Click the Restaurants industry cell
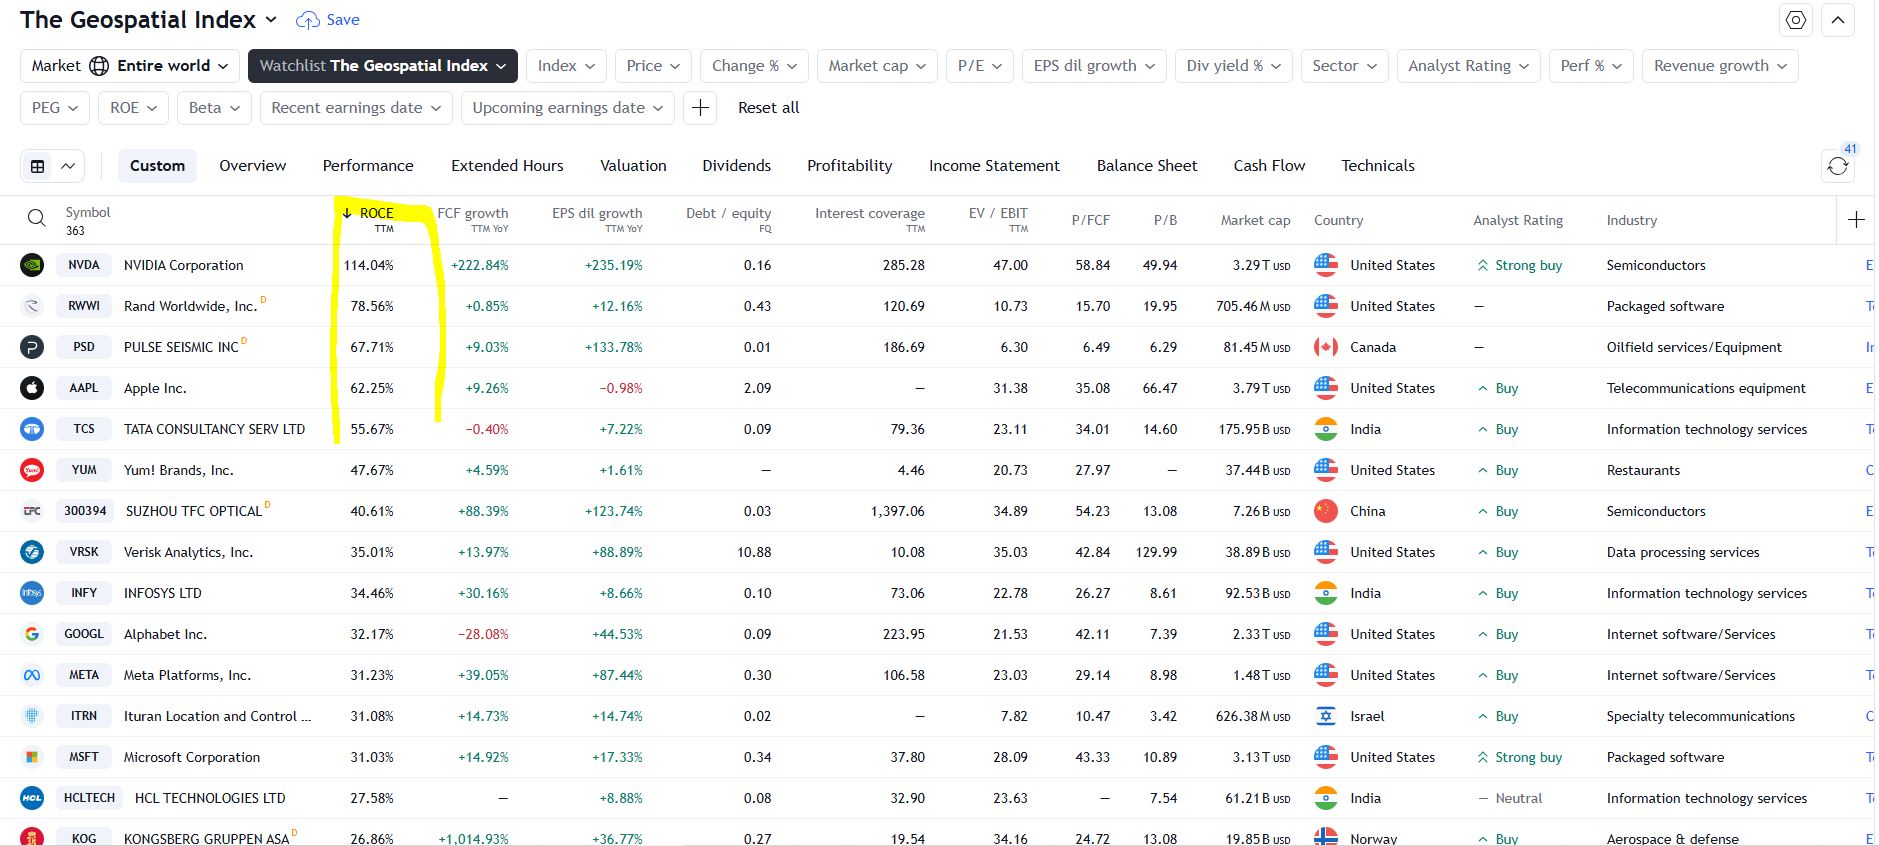The image size is (1879, 846). click(x=1643, y=470)
